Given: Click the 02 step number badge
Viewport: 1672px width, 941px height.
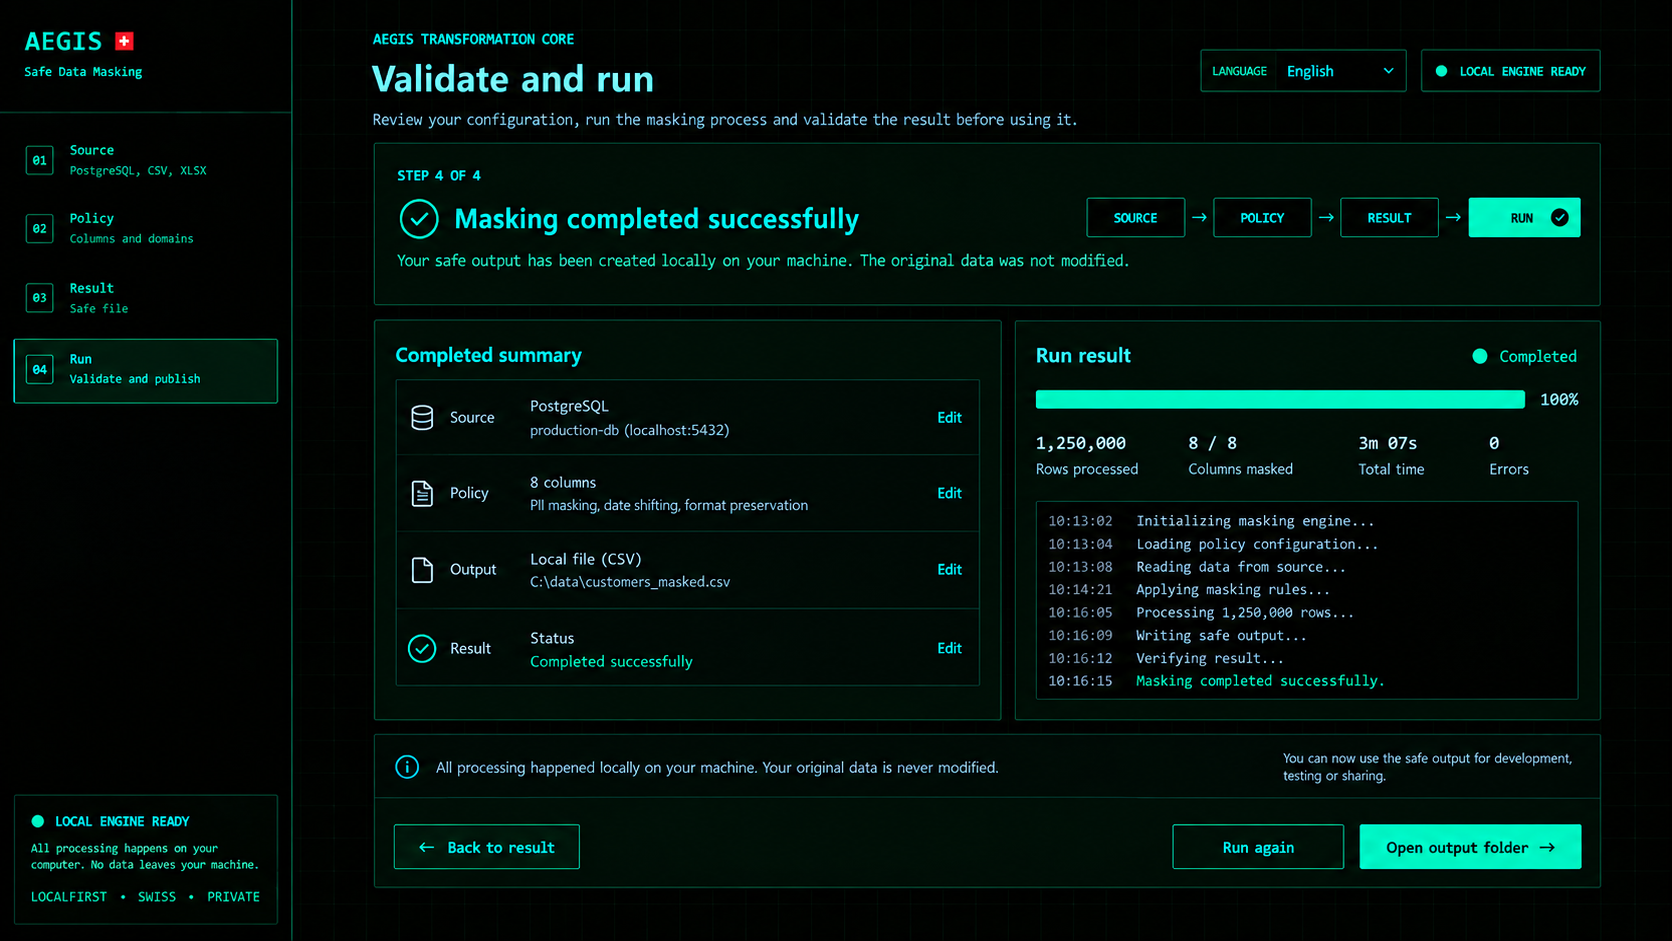Looking at the screenshot, I should coord(39,228).
